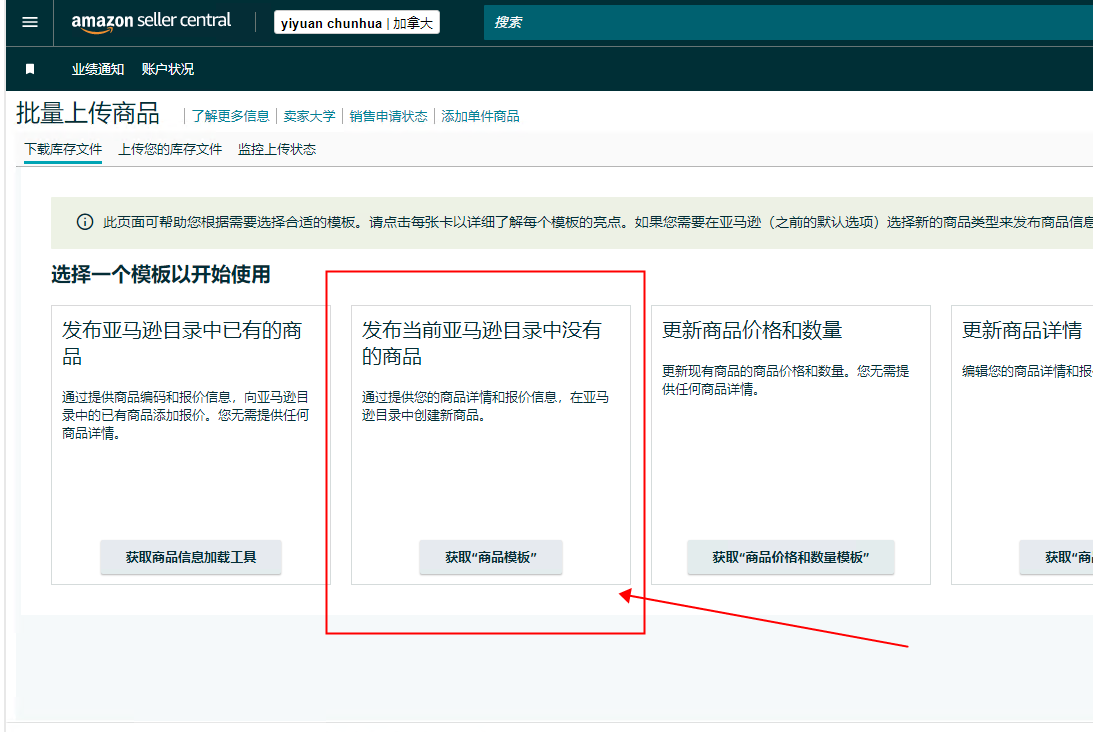
Task: Click the Amazon Seller Central logo
Action: 151,22
